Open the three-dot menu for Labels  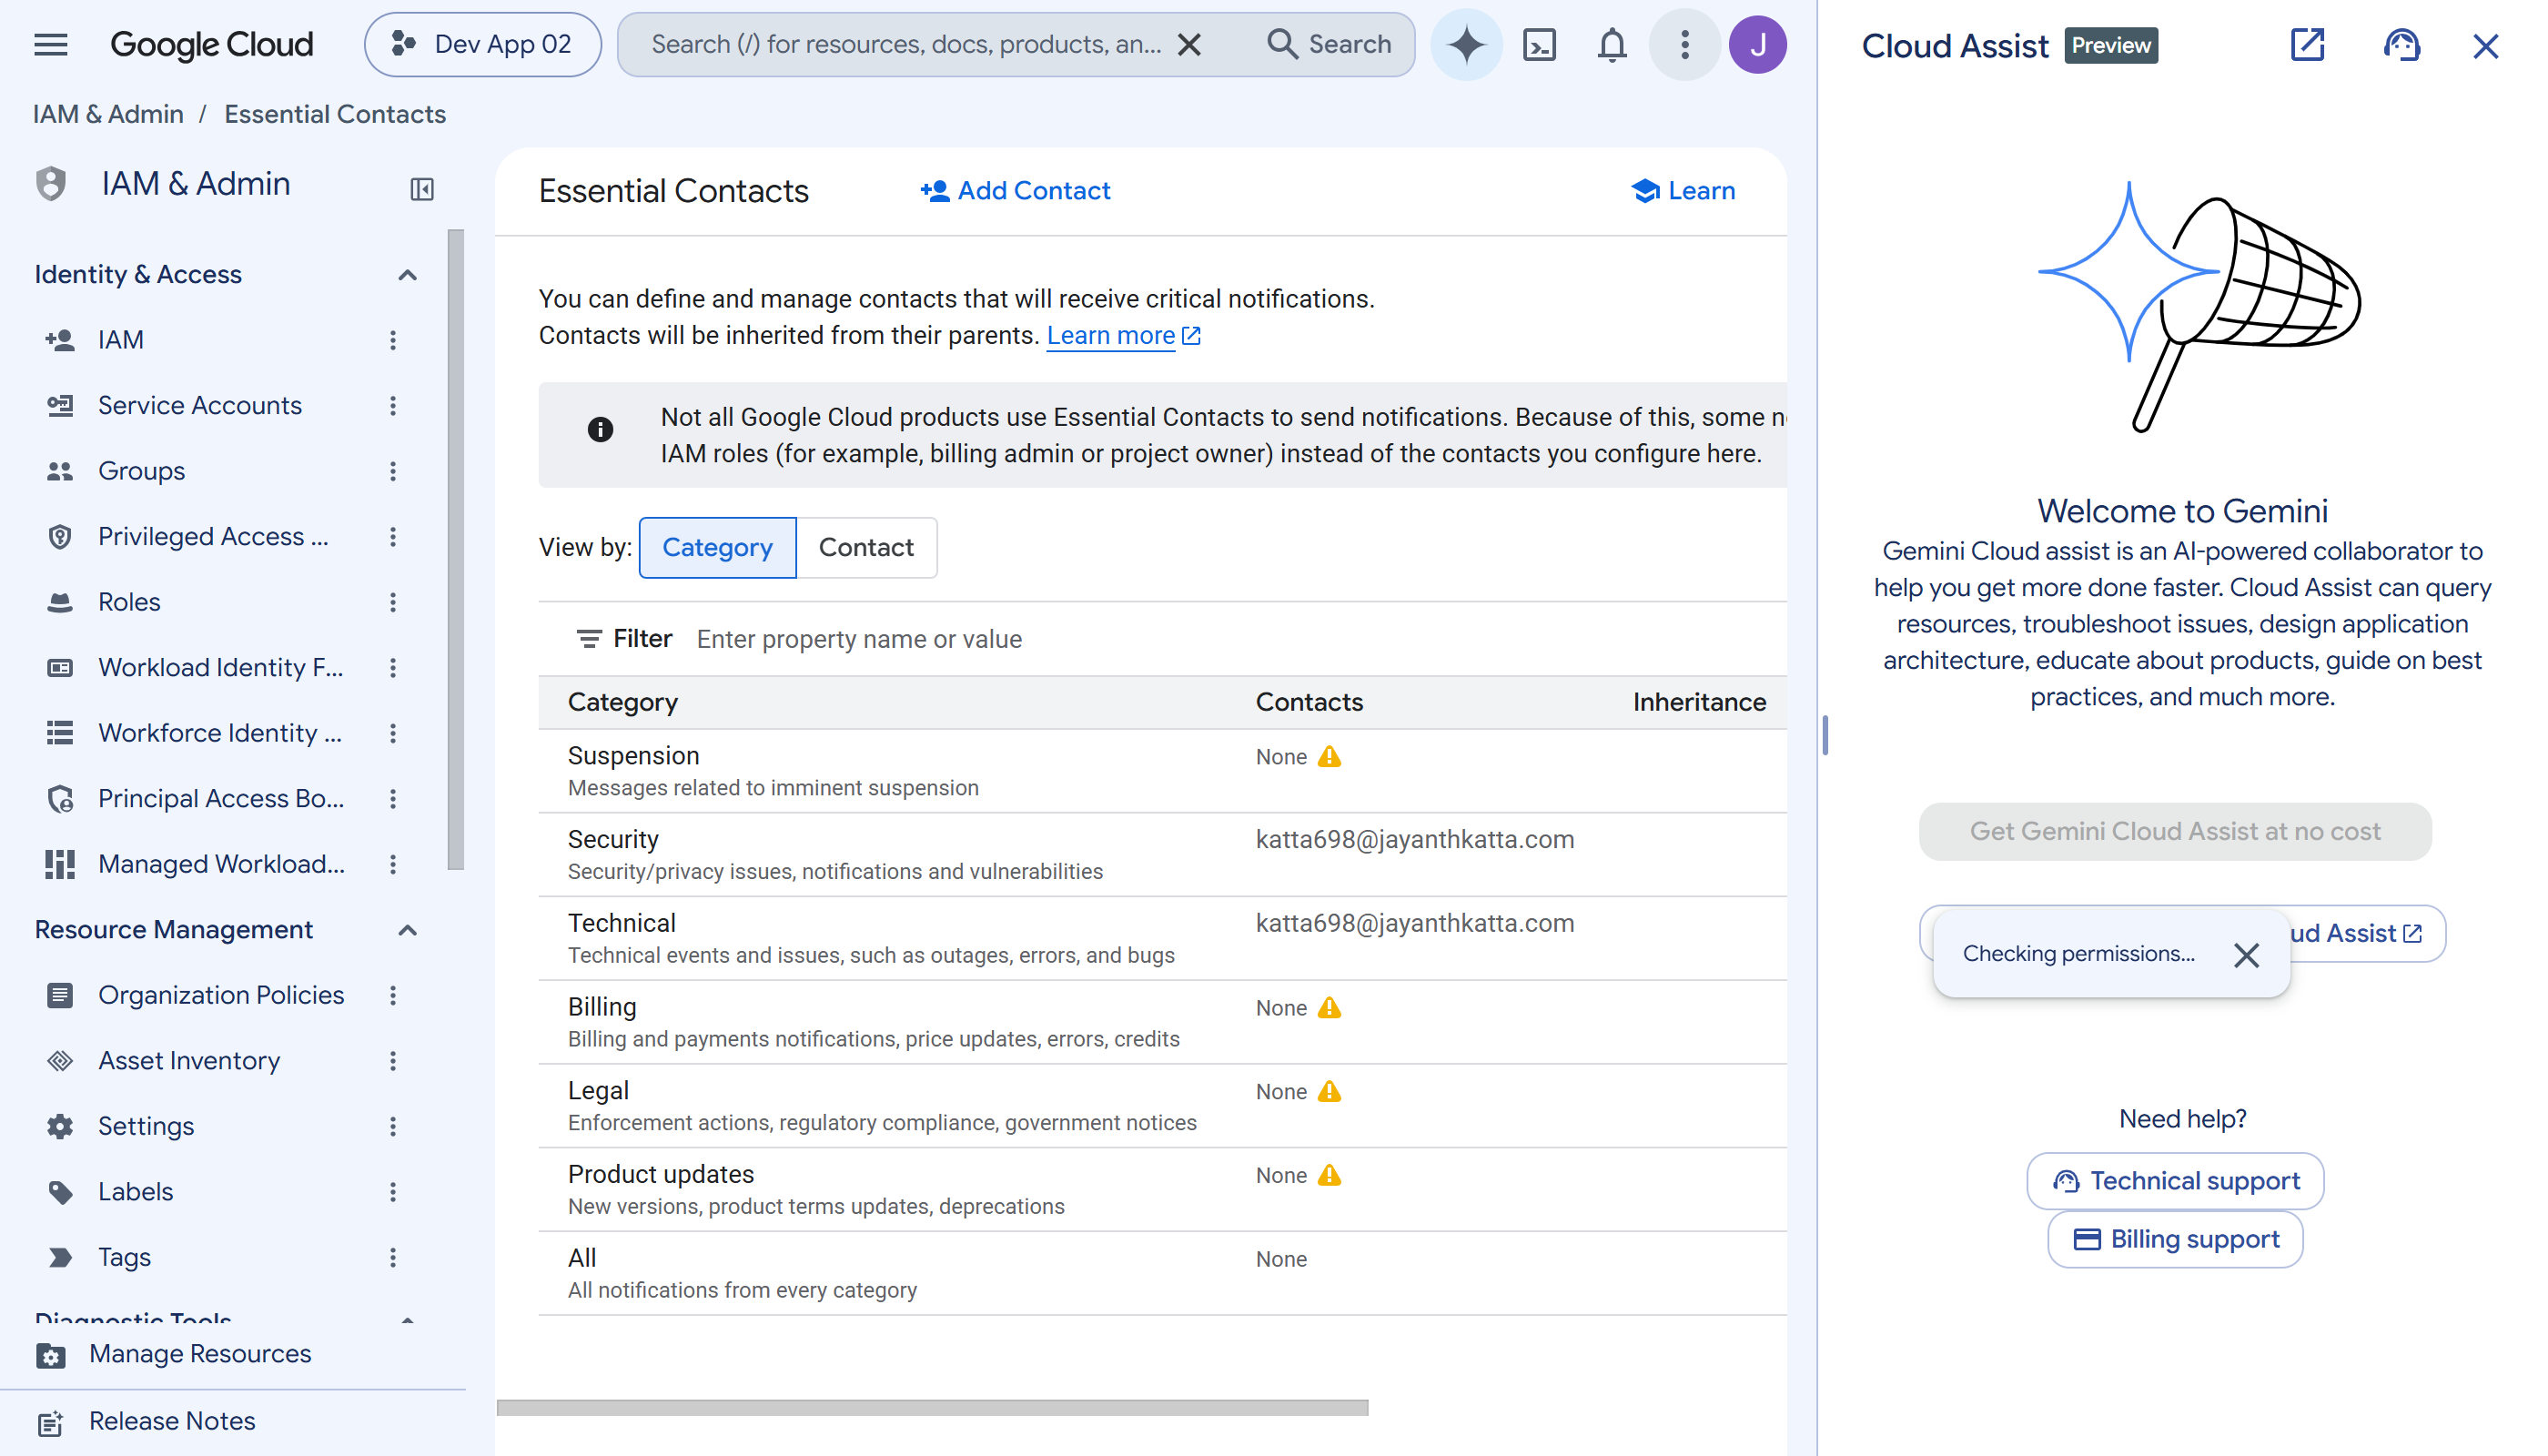pyautogui.click(x=393, y=1192)
